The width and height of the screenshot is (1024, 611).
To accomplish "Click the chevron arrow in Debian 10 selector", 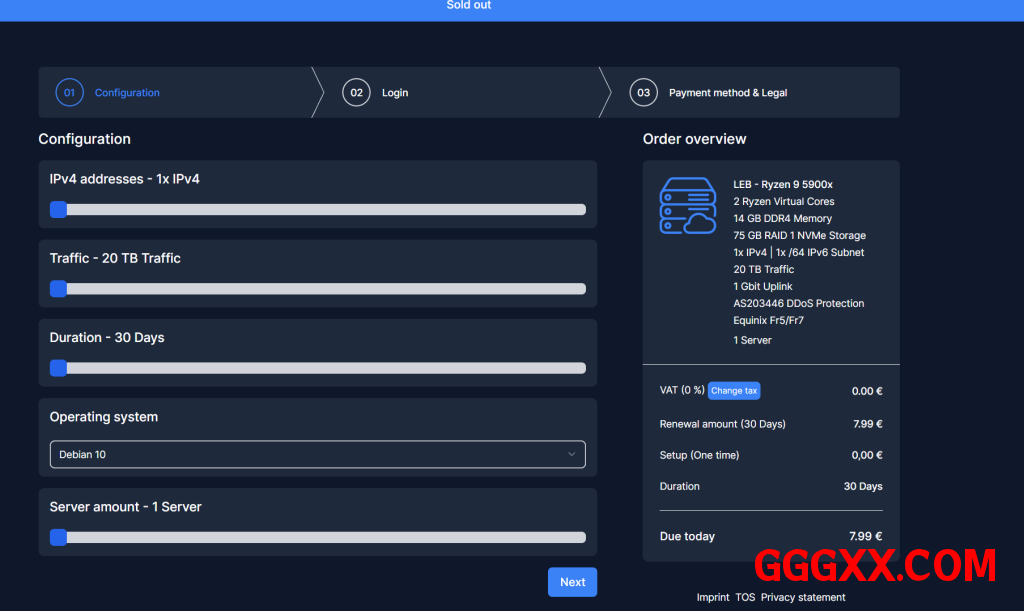I will 572,454.
